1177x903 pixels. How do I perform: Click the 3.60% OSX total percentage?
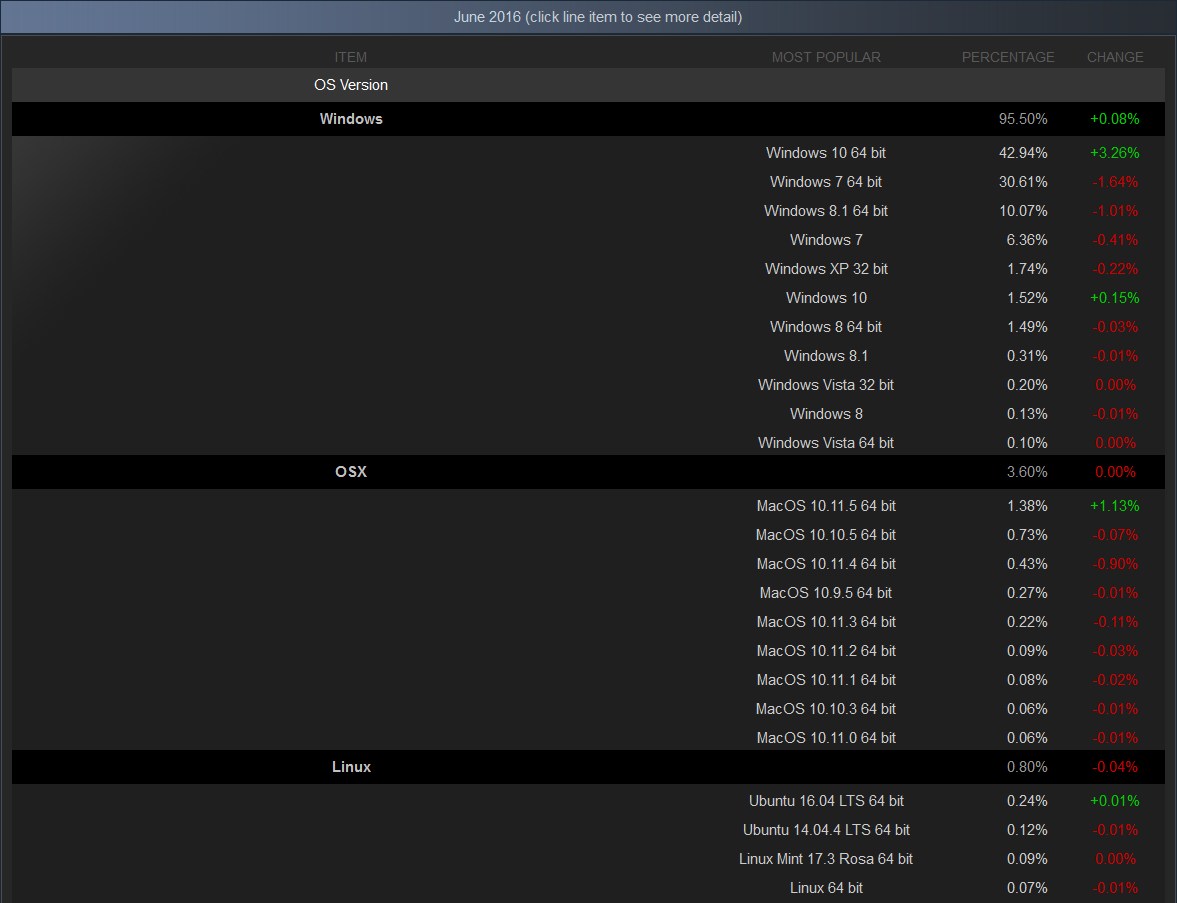[1027, 471]
